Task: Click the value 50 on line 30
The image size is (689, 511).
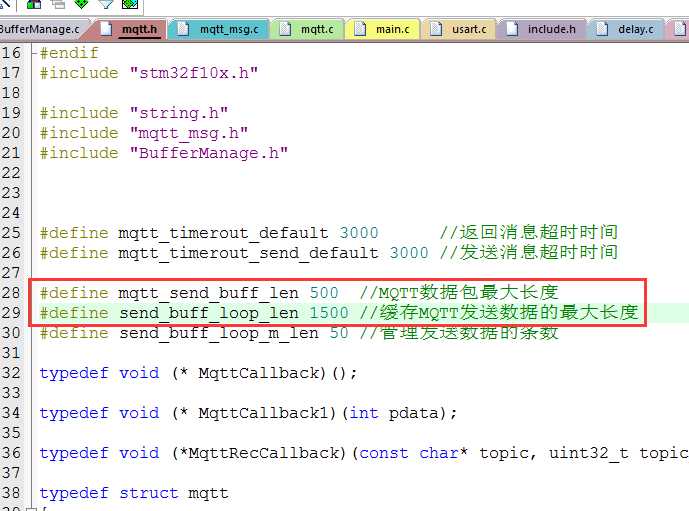Action: (339, 333)
